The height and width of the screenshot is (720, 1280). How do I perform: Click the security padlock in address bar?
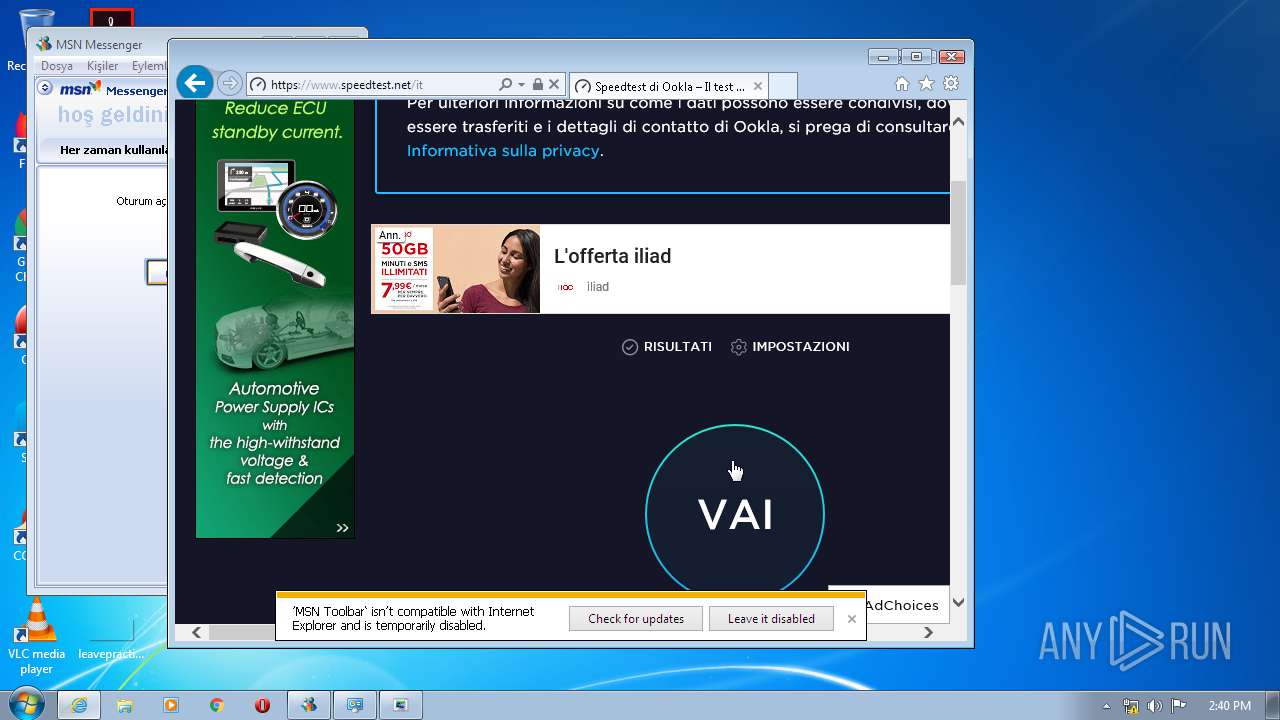538,85
